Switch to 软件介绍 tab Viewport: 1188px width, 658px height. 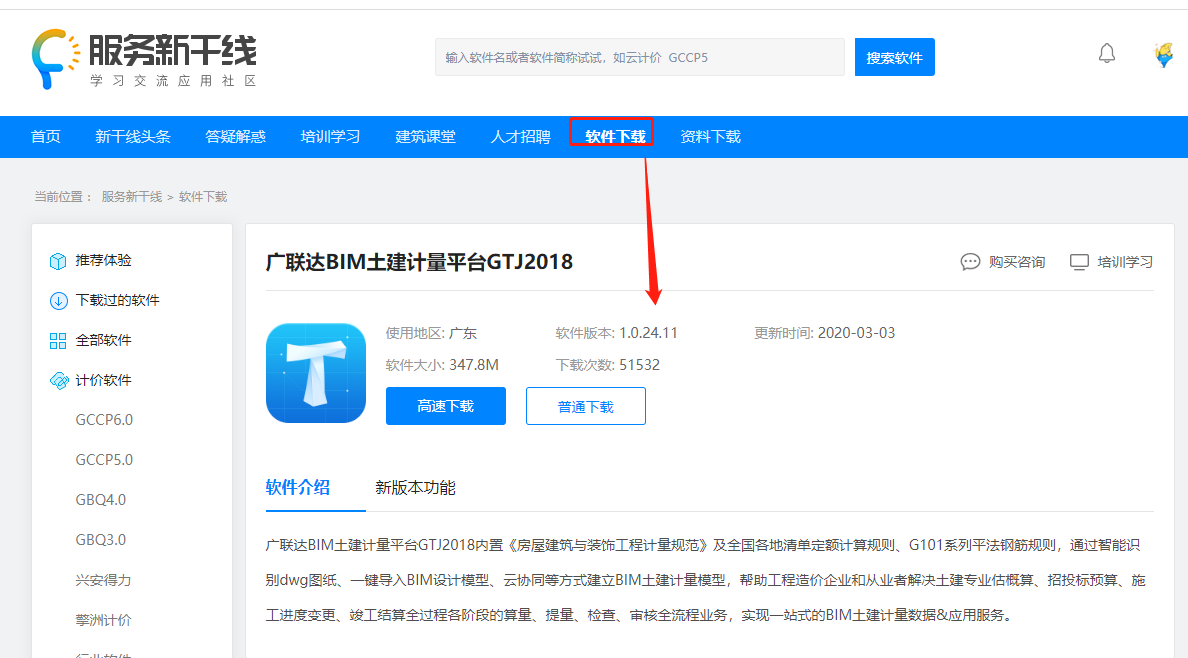[x=298, y=487]
